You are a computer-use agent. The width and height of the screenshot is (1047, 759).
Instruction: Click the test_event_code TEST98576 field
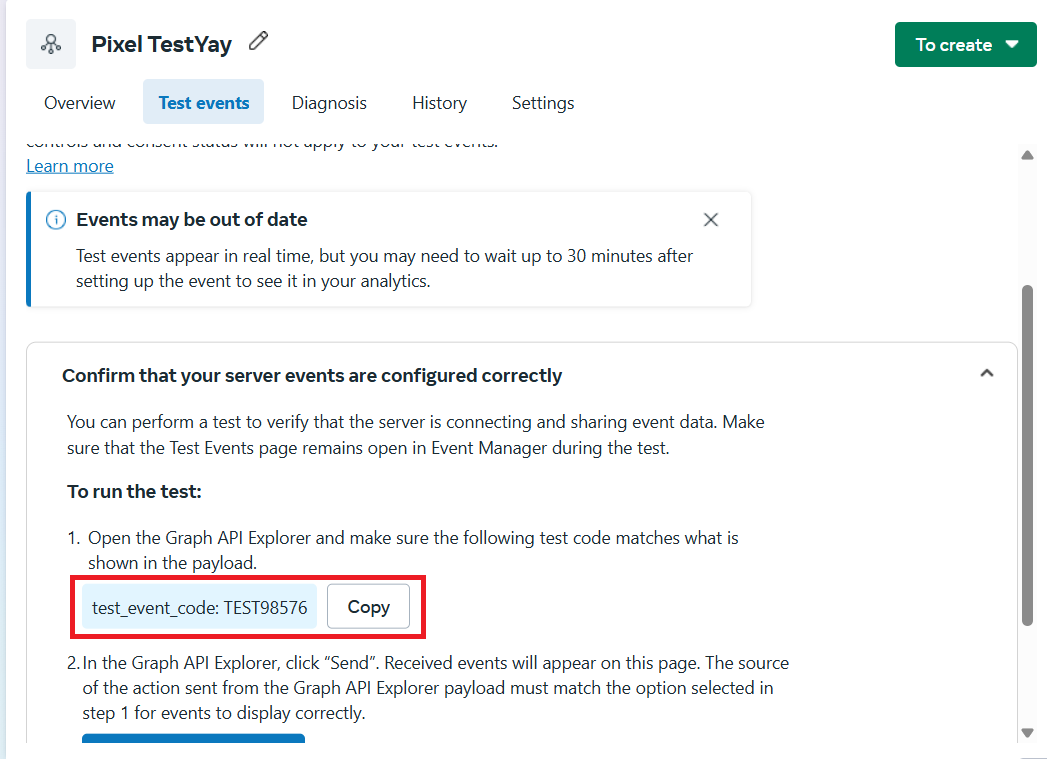[x=200, y=607]
